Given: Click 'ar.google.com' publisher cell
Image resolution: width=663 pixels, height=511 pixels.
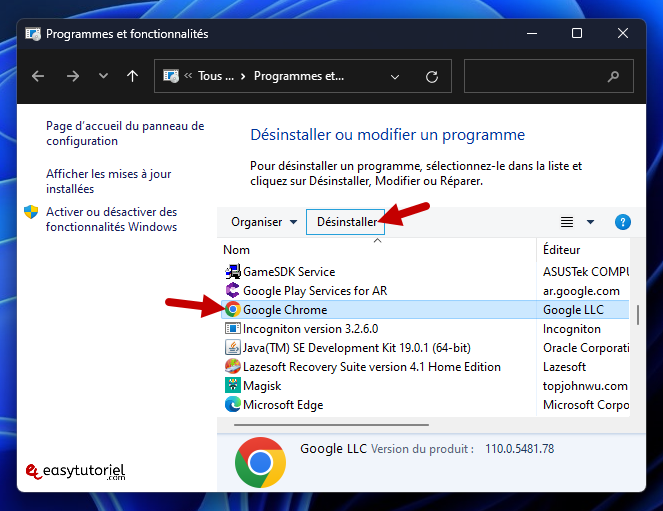Looking at the screenshot, I should pyautogui.click(x=581, y=291).
